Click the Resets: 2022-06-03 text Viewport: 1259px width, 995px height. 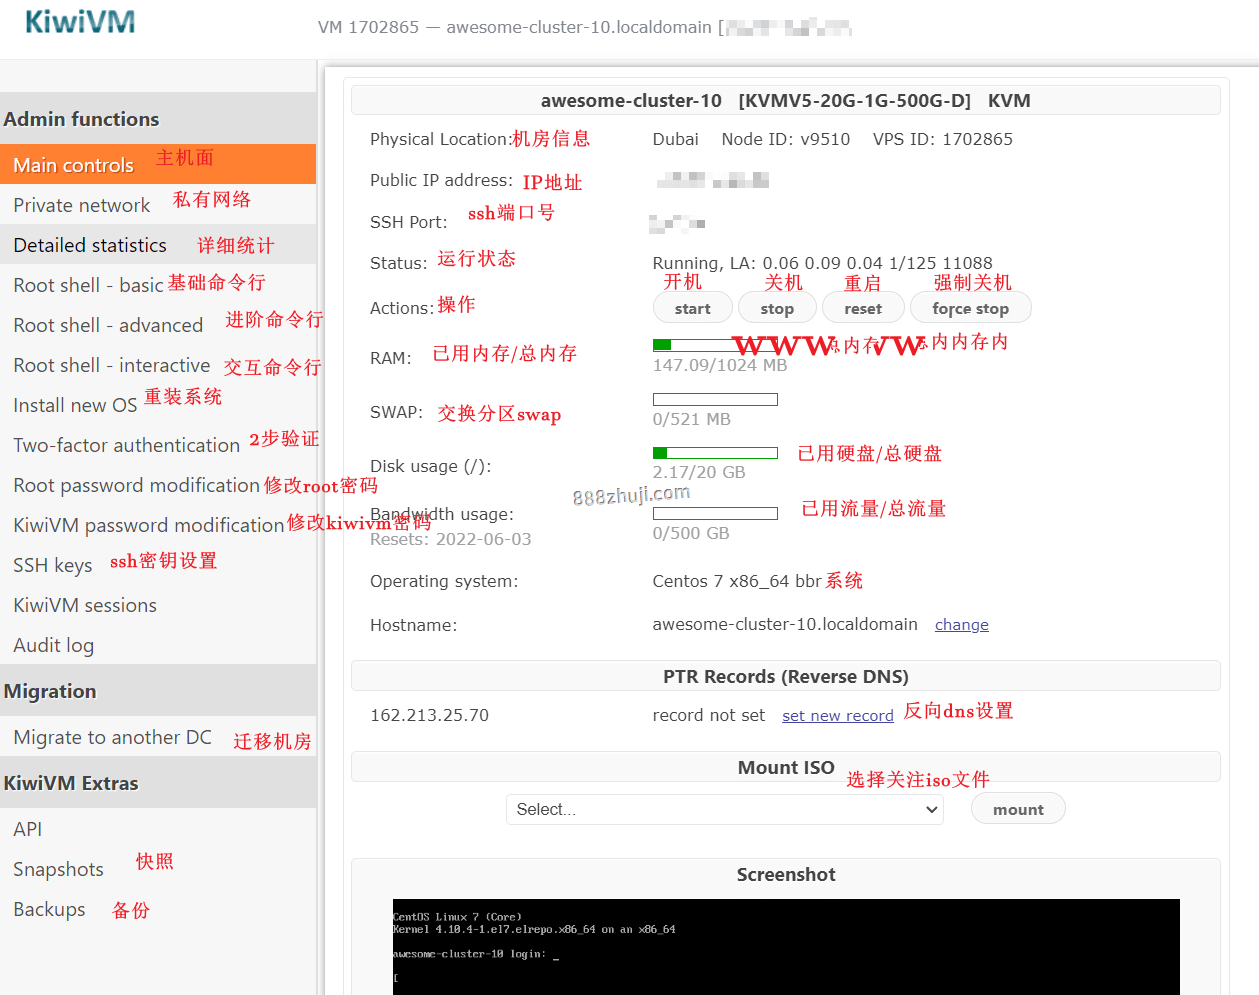pos(451,539)
